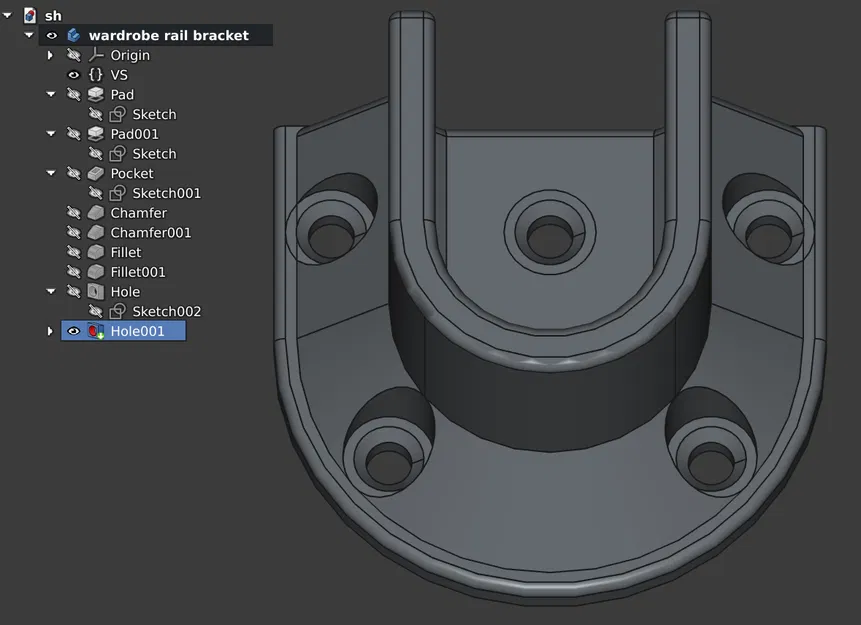The image size is (861, 625).
Task: Click the Chamfer001 feature icon
Action: [x=96, y=232]
